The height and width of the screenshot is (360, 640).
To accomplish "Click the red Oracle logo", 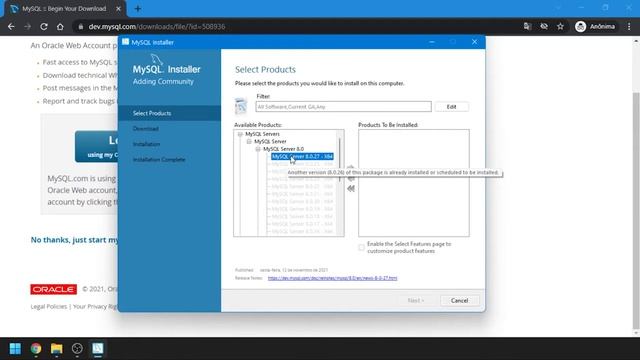I will 53,289.
